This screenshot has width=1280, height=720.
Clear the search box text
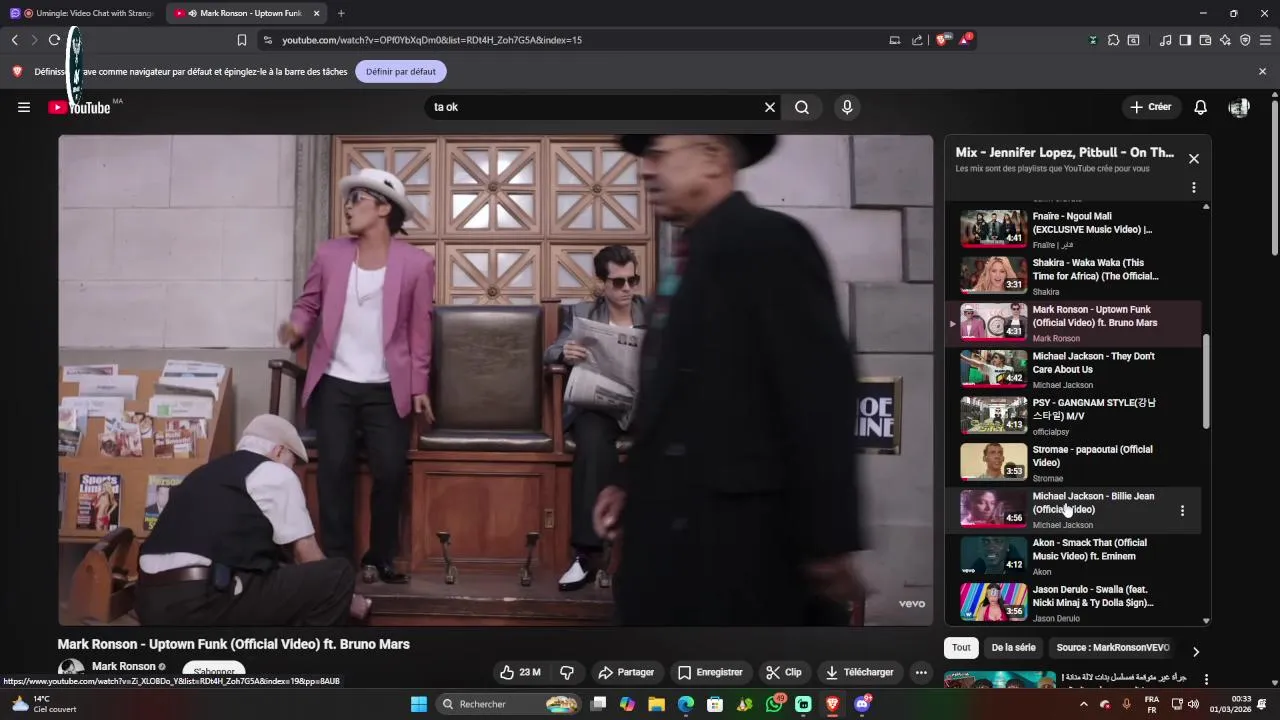770,107
